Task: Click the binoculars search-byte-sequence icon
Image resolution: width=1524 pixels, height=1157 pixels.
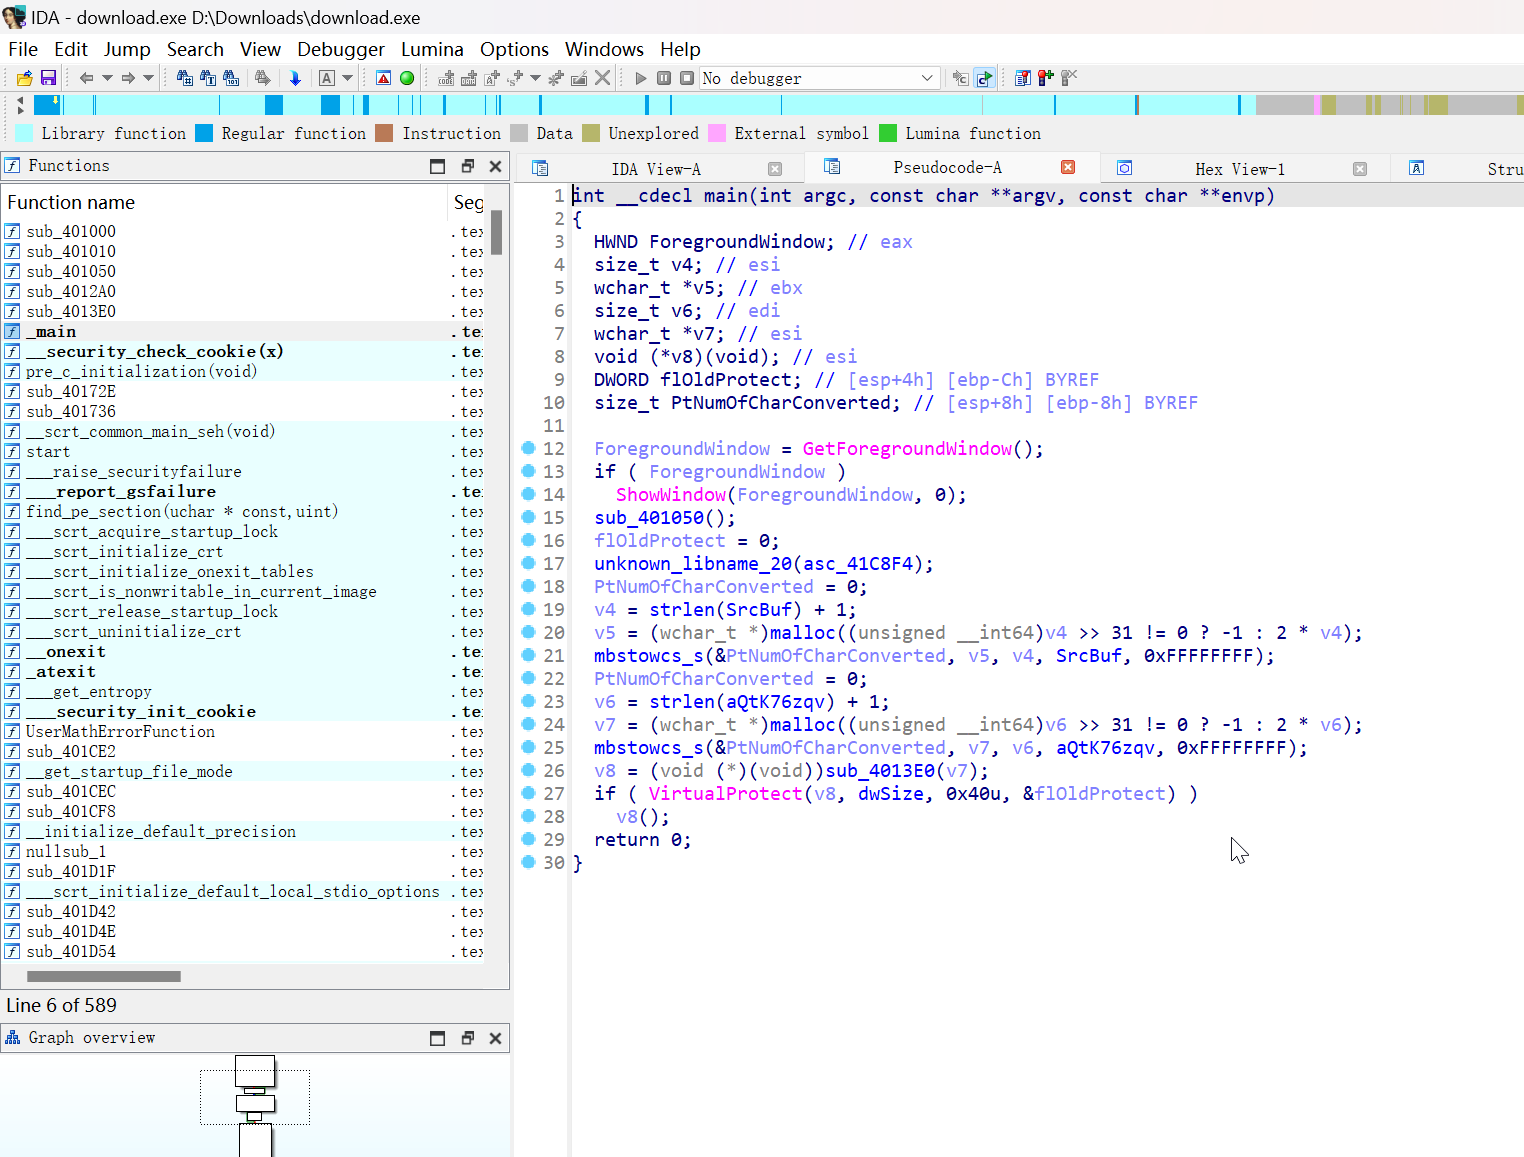Action: (231, 78)
